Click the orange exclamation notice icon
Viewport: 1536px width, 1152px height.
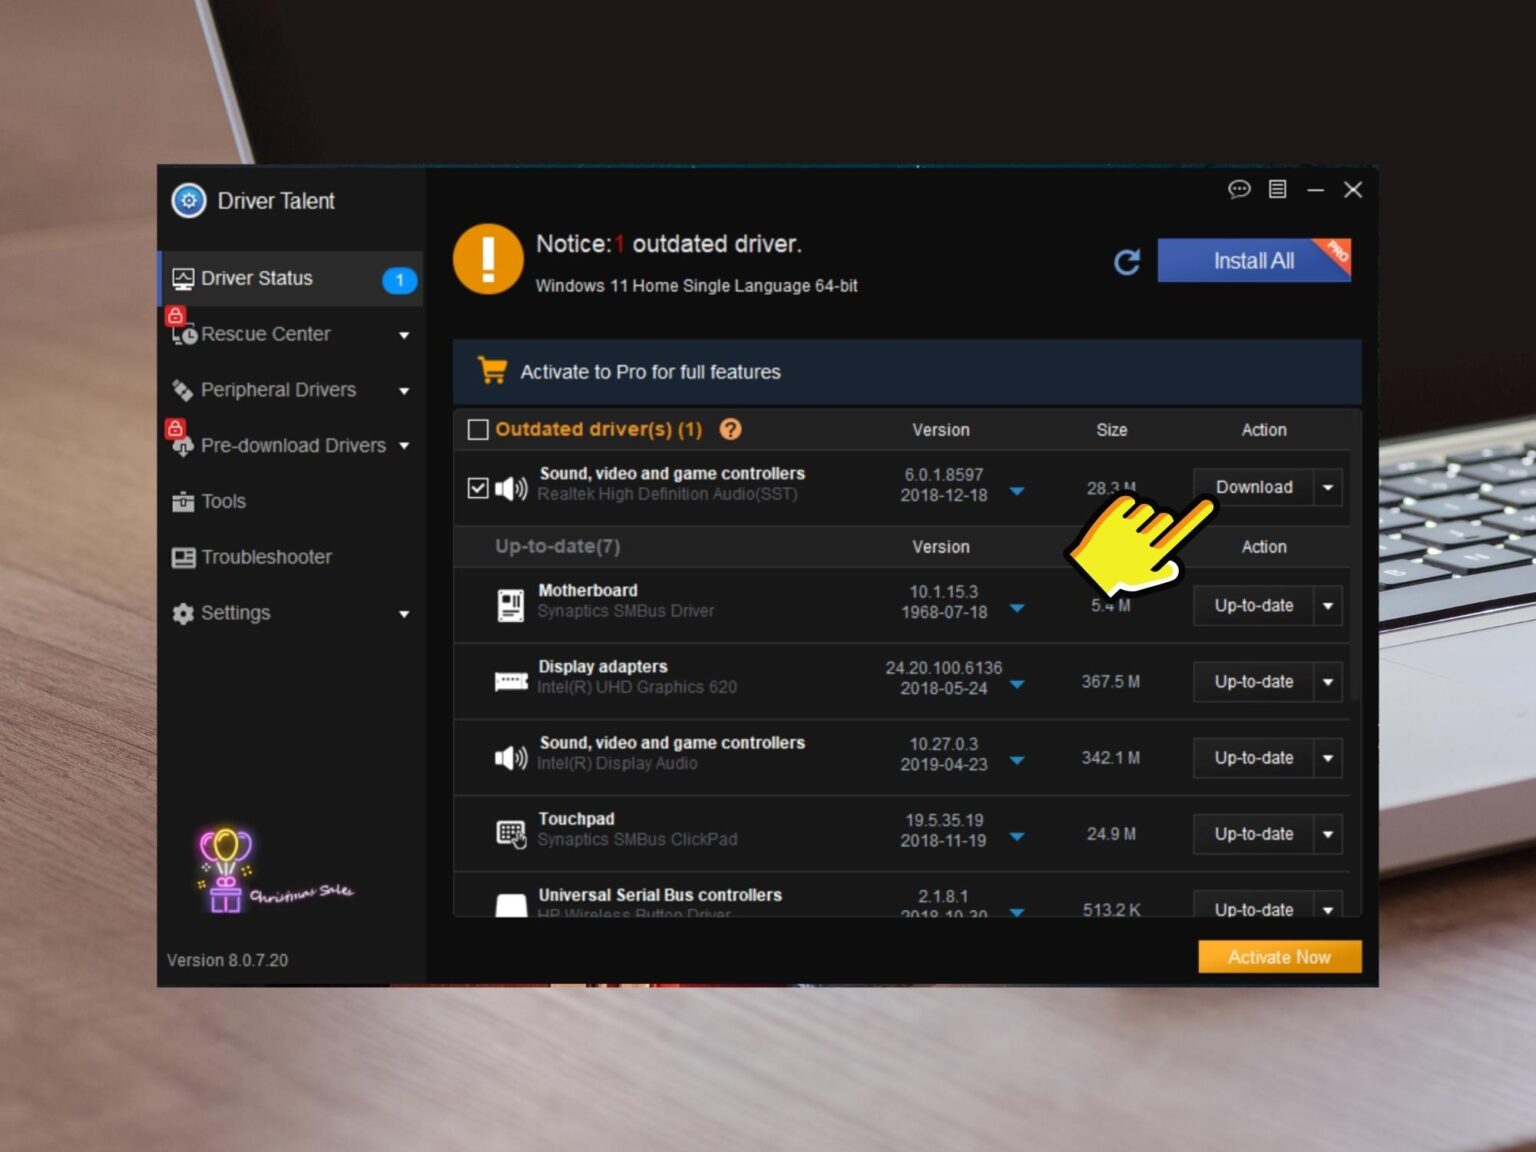(x=488, y=259)
